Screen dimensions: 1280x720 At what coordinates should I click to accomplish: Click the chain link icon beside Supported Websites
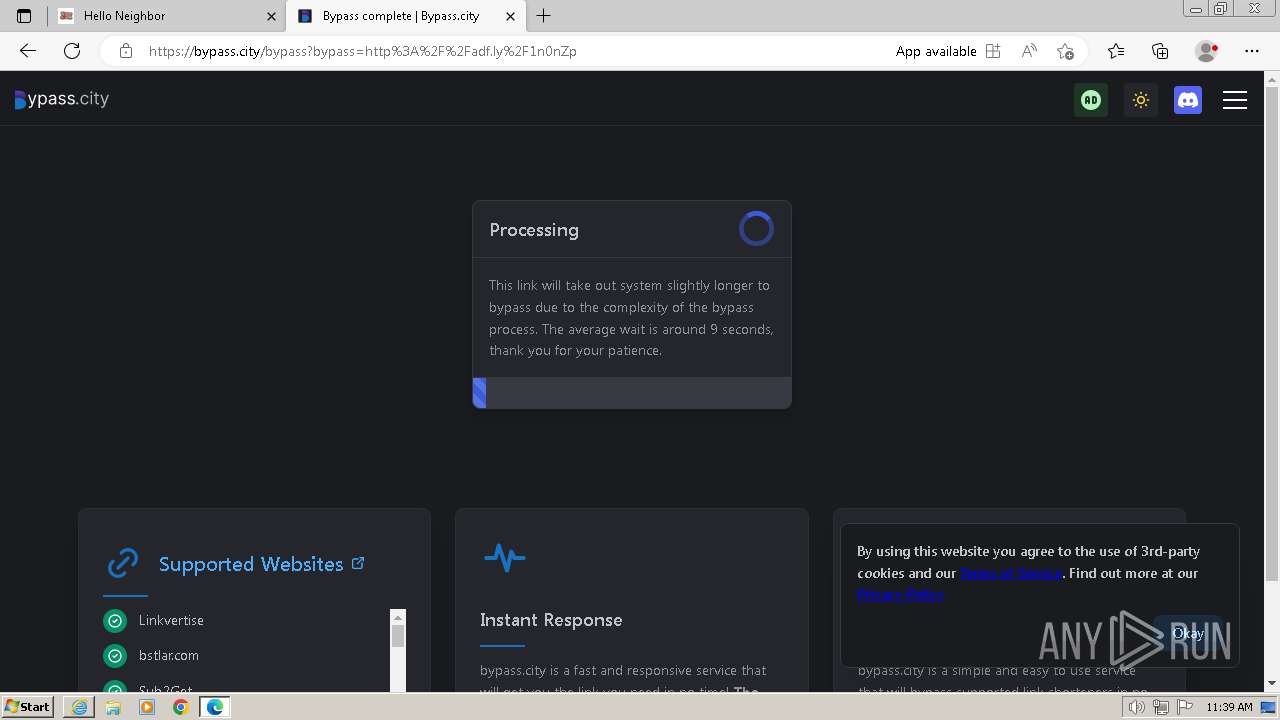pos(123,563)
